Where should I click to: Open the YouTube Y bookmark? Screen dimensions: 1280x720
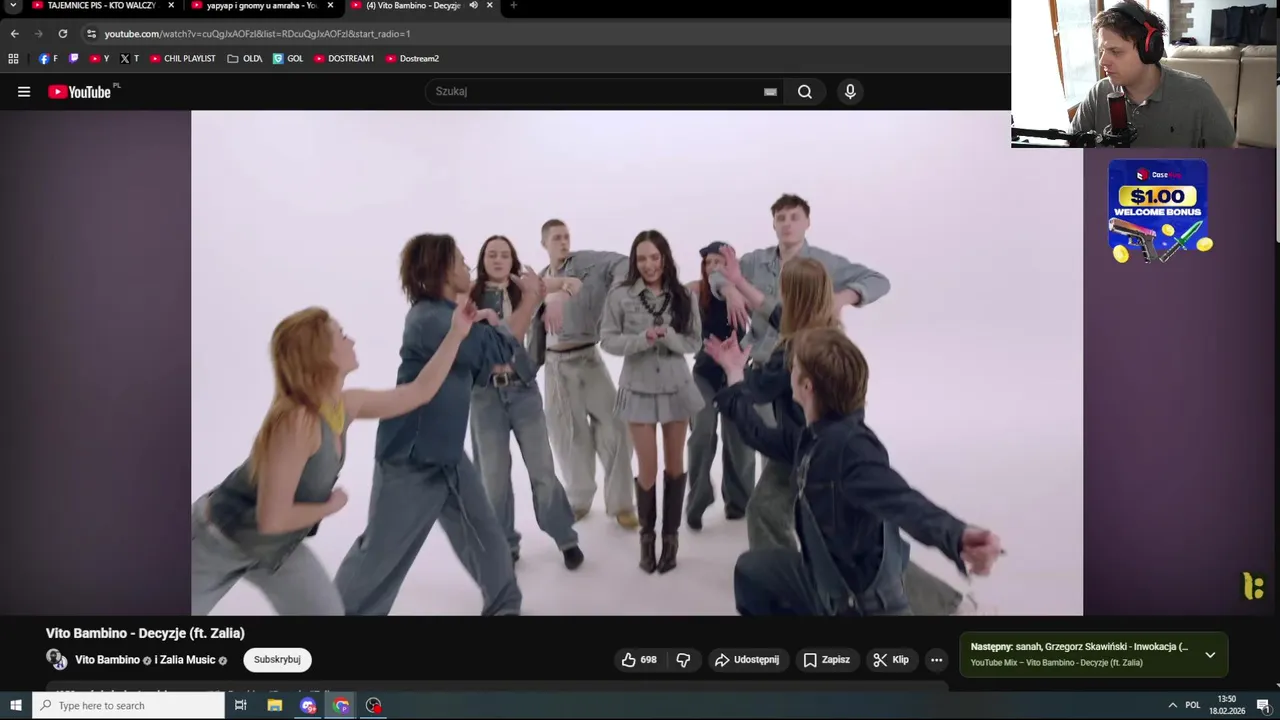(x=99, y=59)
